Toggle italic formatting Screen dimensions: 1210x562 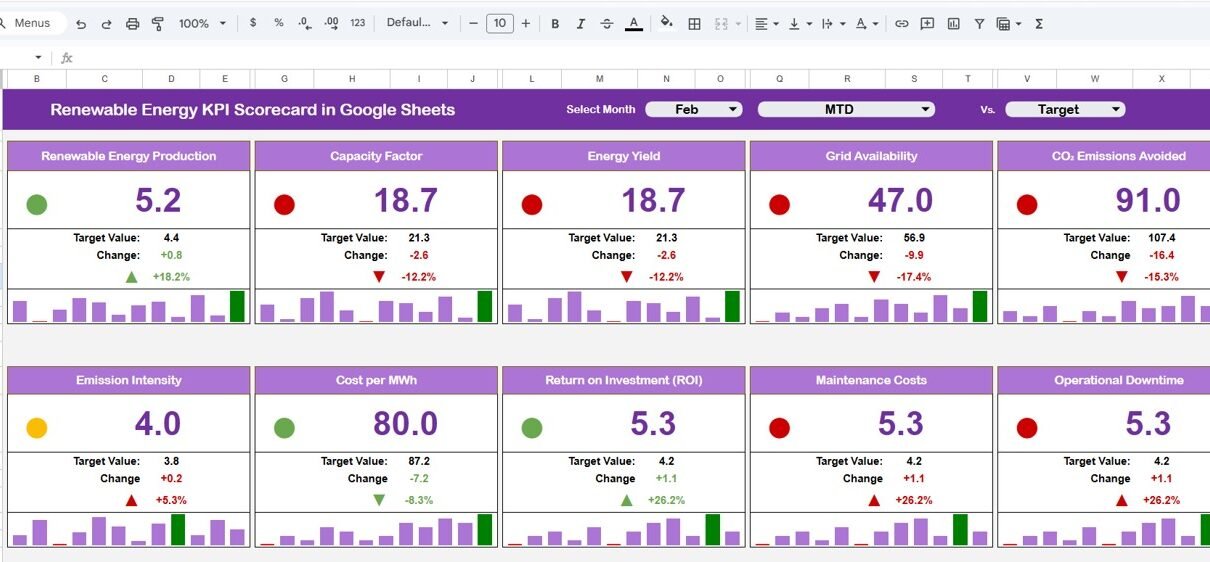pyautogui.click(x=580, y=23)
